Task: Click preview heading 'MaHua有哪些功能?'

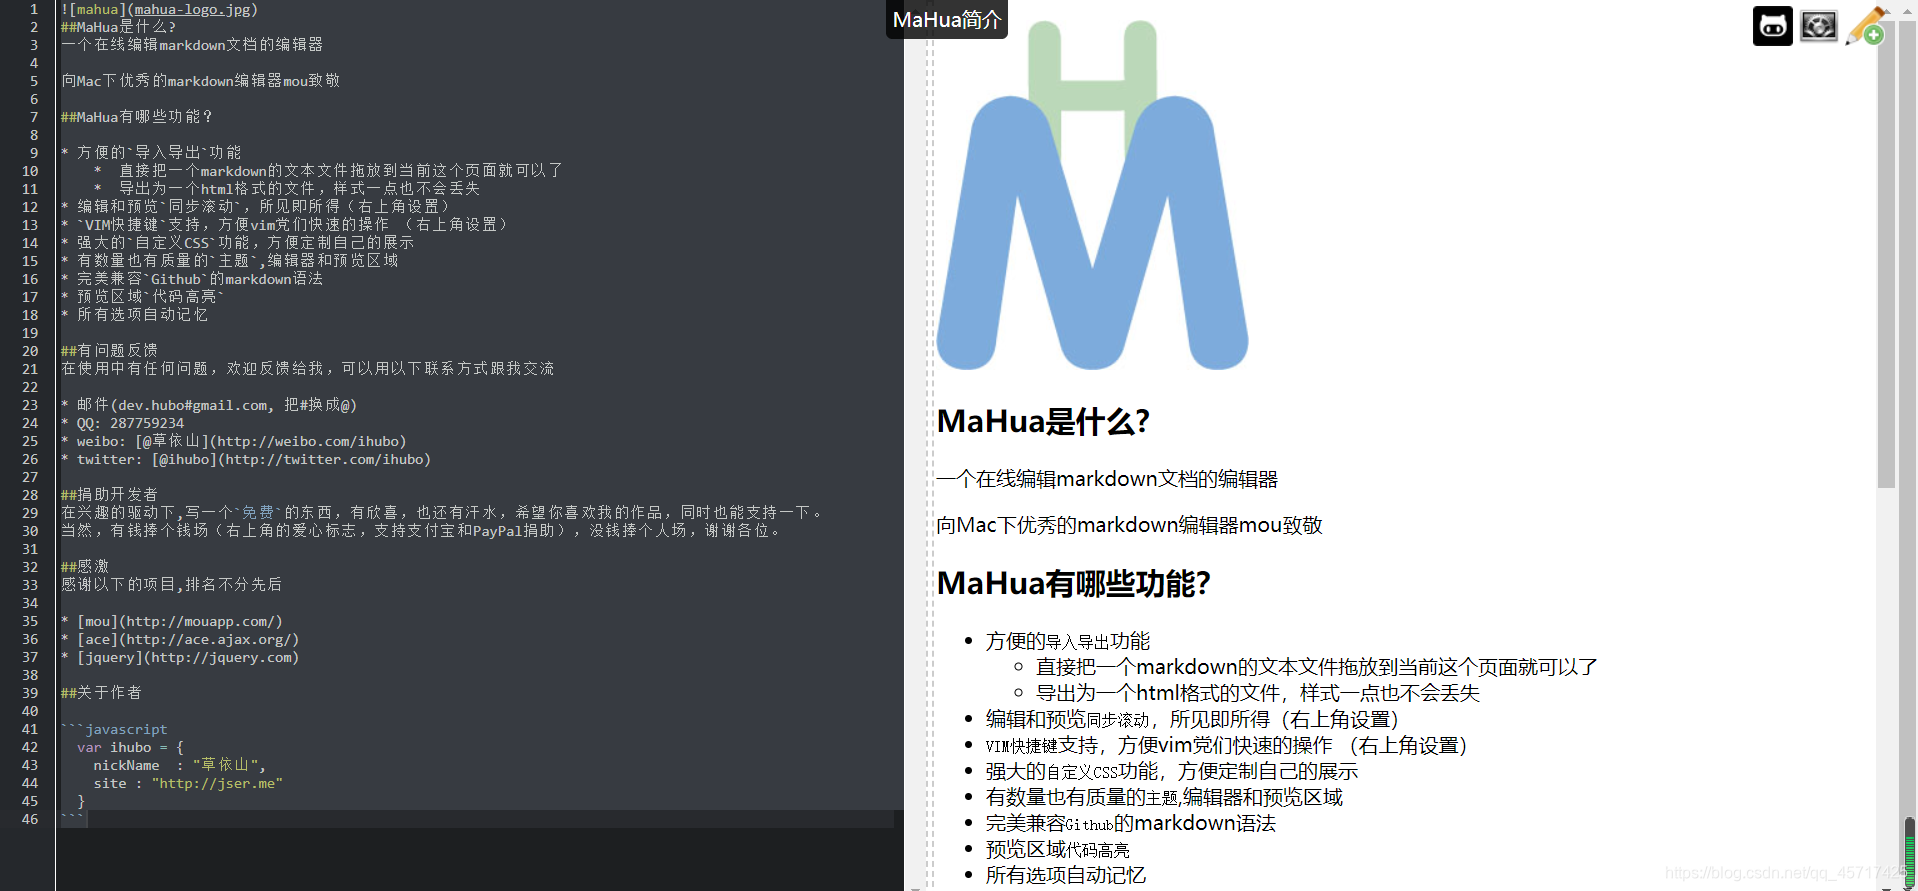Action: pos(1074,584)
